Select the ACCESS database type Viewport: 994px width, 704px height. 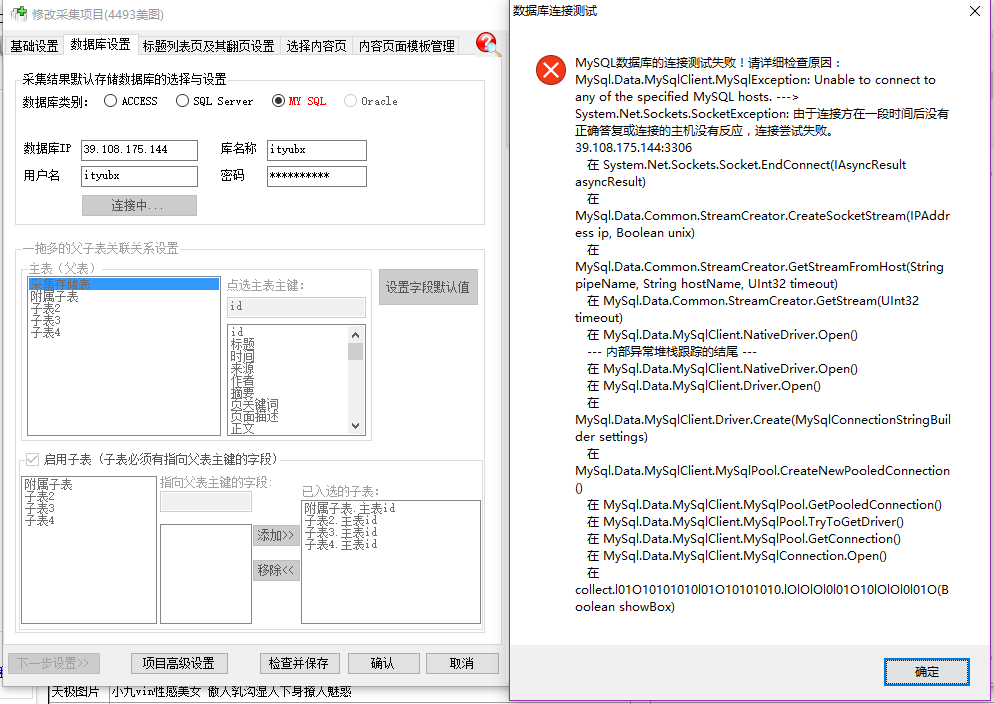[x=110, y=101]
